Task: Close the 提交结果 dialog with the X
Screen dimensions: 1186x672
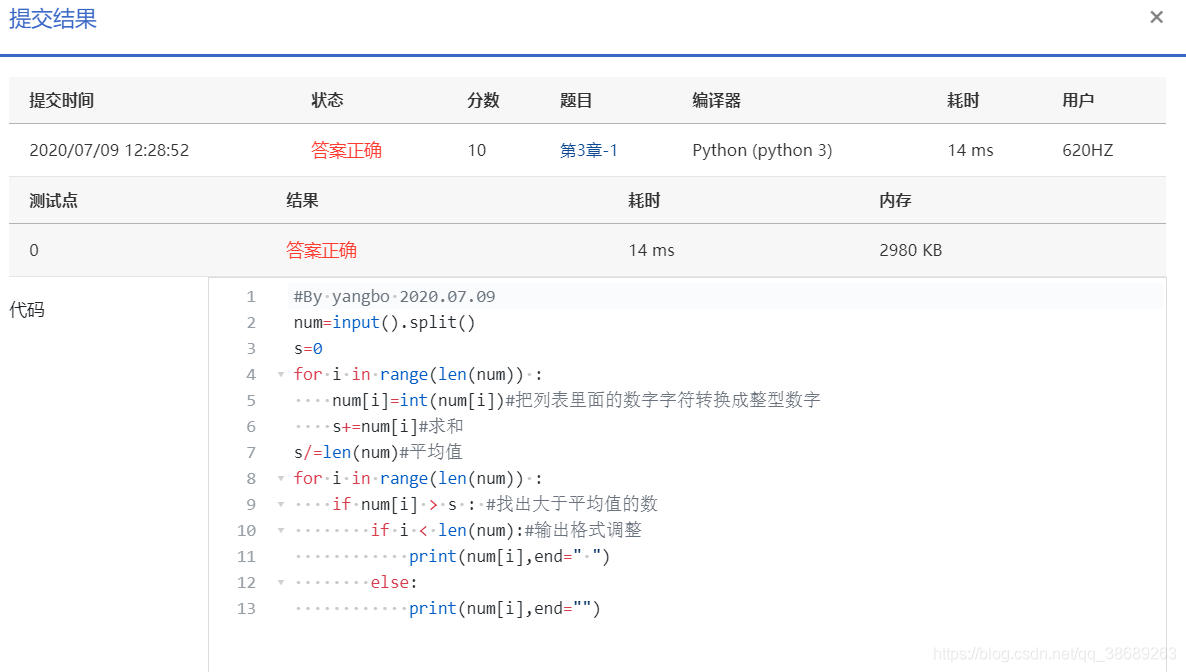Action: [1156, 17]
